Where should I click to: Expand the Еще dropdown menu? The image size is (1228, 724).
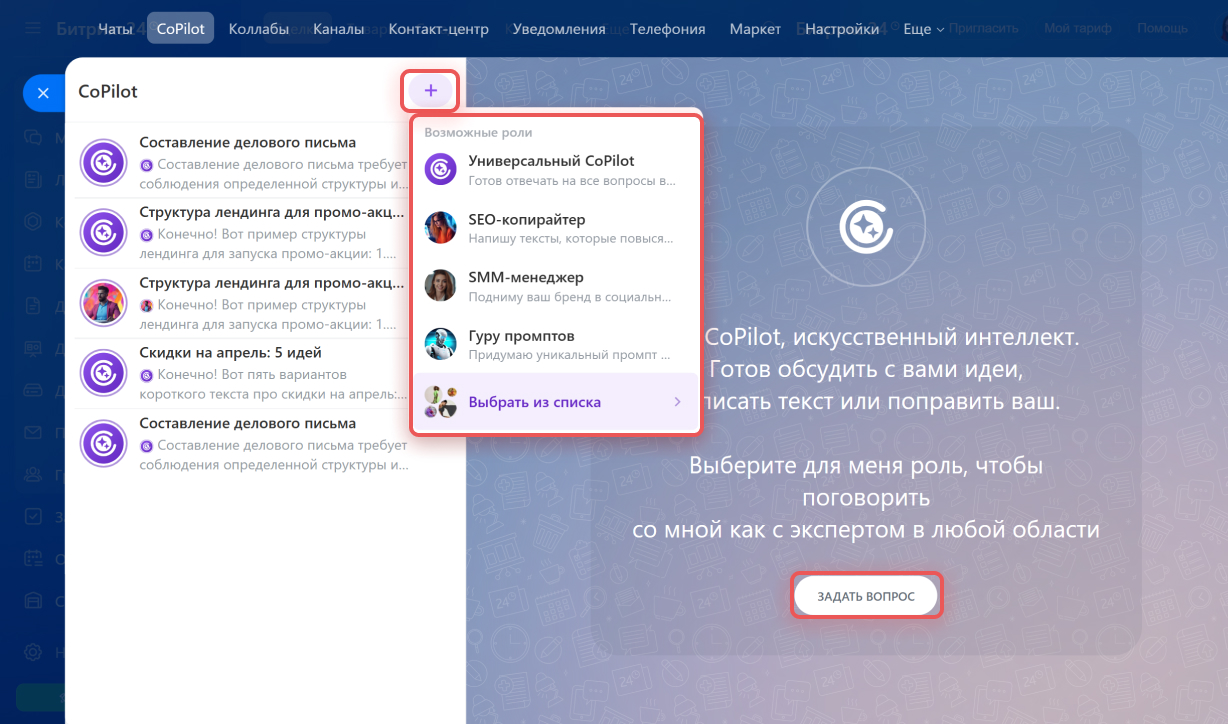[x=923, y=29]
